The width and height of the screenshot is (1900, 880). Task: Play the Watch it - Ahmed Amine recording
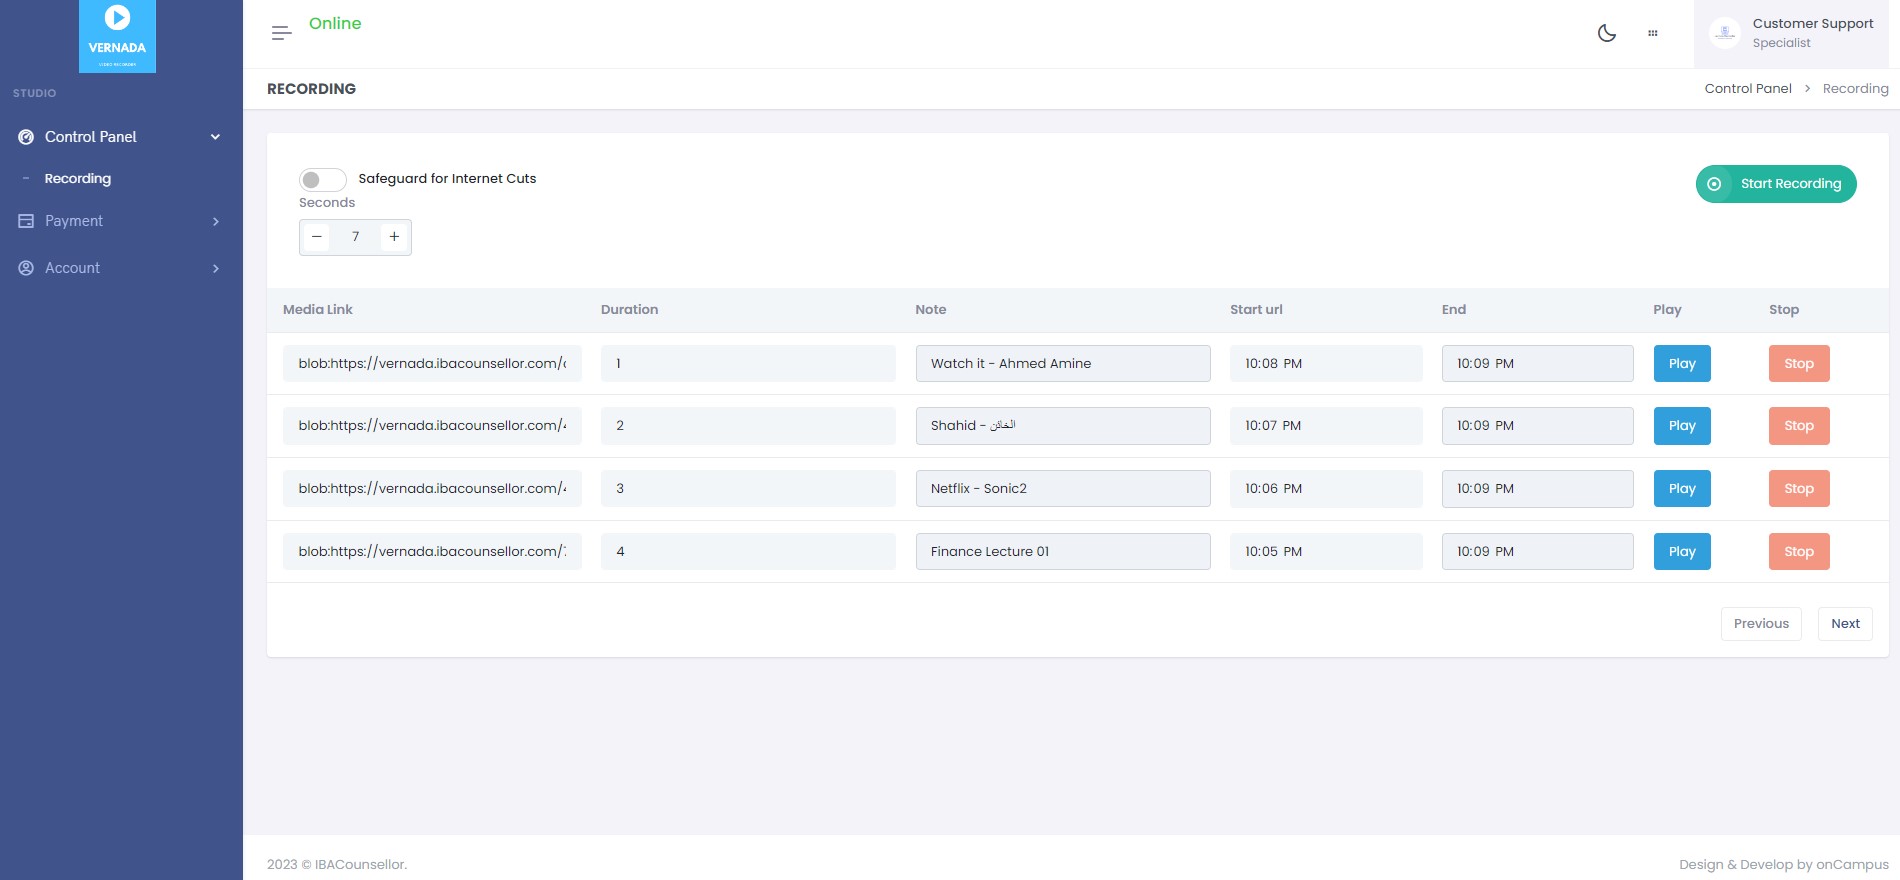(1681, 364)
